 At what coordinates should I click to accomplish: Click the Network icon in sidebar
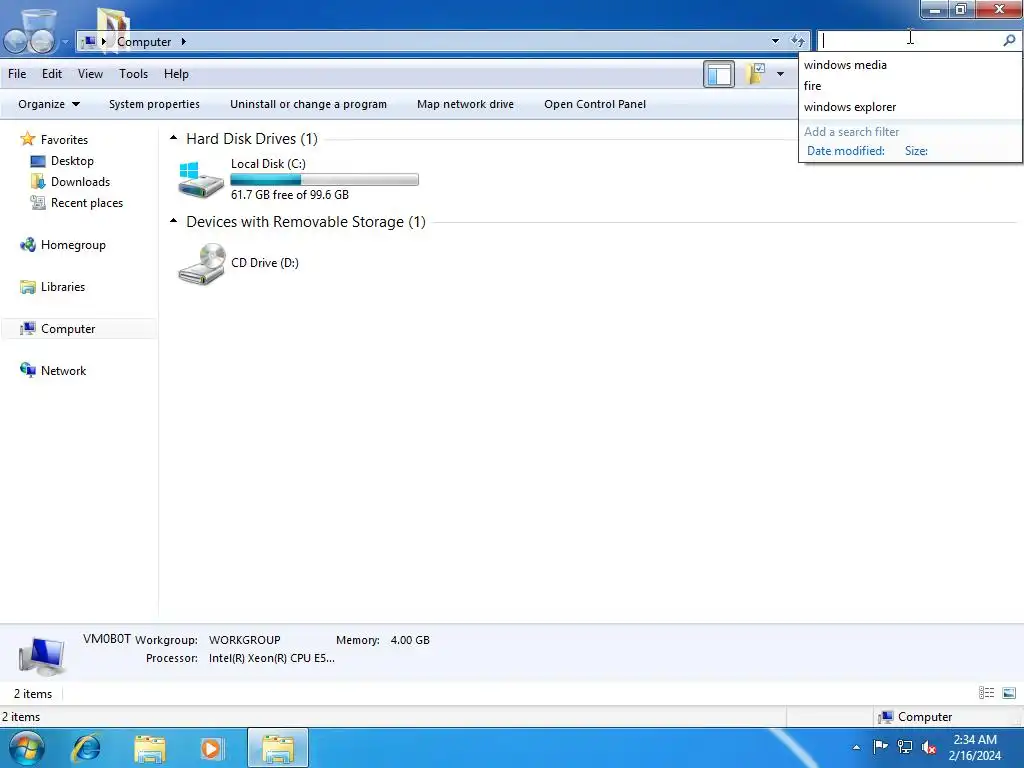(x=27, y=370)
